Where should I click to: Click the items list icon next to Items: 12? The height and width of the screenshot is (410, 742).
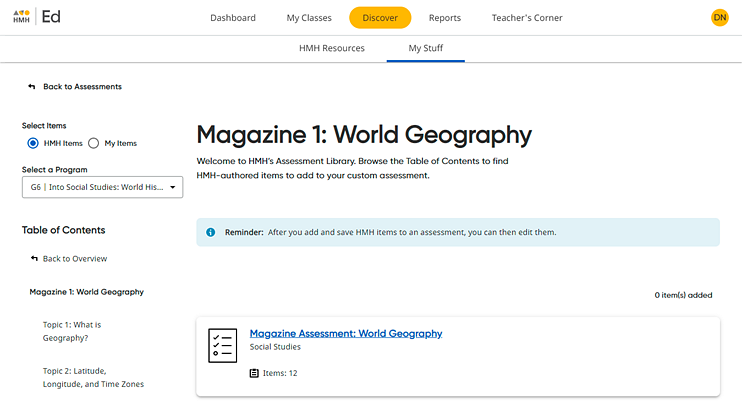click(254, 373)
